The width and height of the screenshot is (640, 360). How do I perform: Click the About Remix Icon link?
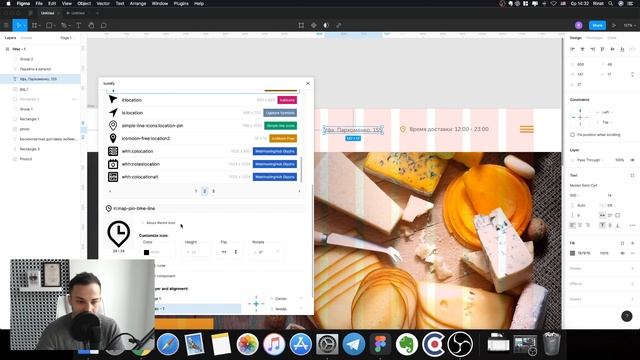(x=160, y=223)
